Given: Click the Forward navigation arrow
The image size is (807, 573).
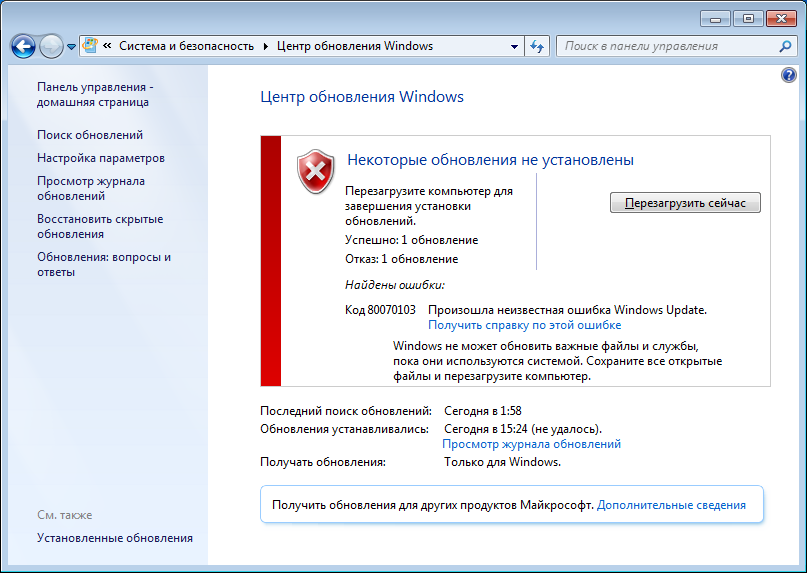Looking at the screenshot, I should (51, 46).
